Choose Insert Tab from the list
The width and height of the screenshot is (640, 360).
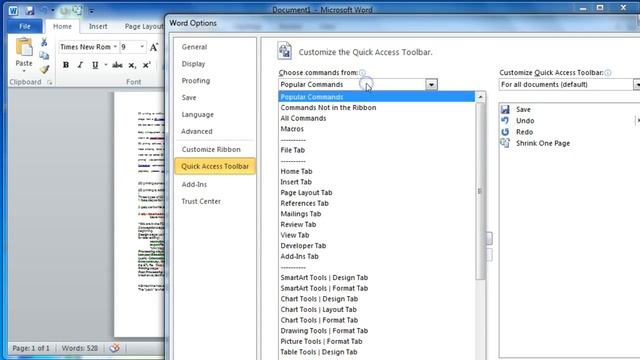click(x=377, y=182)
